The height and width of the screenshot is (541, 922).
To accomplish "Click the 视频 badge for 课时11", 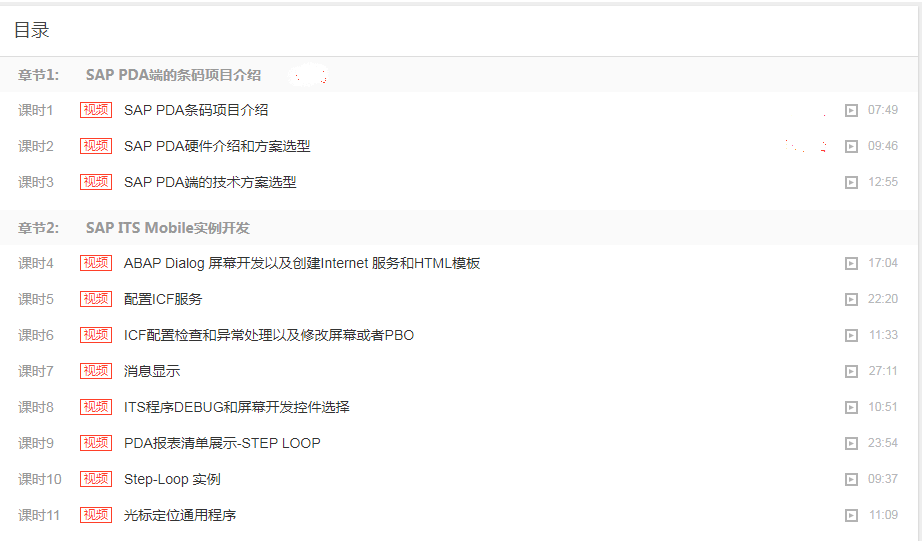I will pyautogui.click(x=96, y=515).
